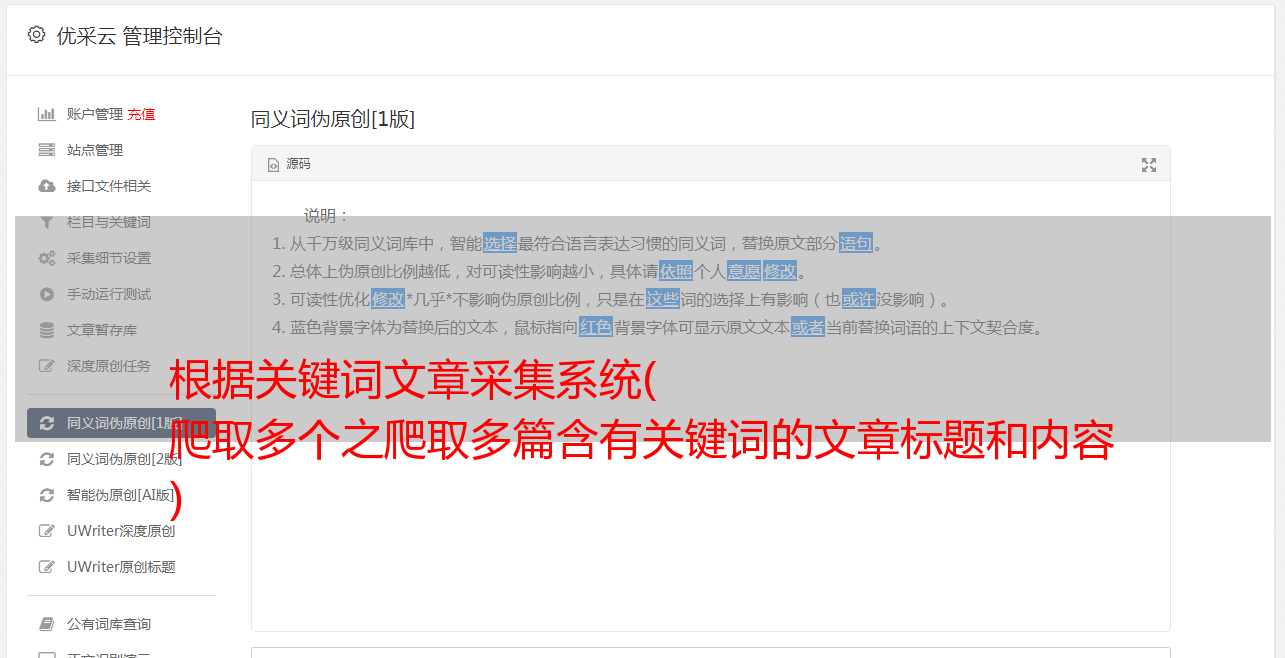
Task: Click the 接口文件相关 cloud upload icon
Action: (x=46, y=186)
